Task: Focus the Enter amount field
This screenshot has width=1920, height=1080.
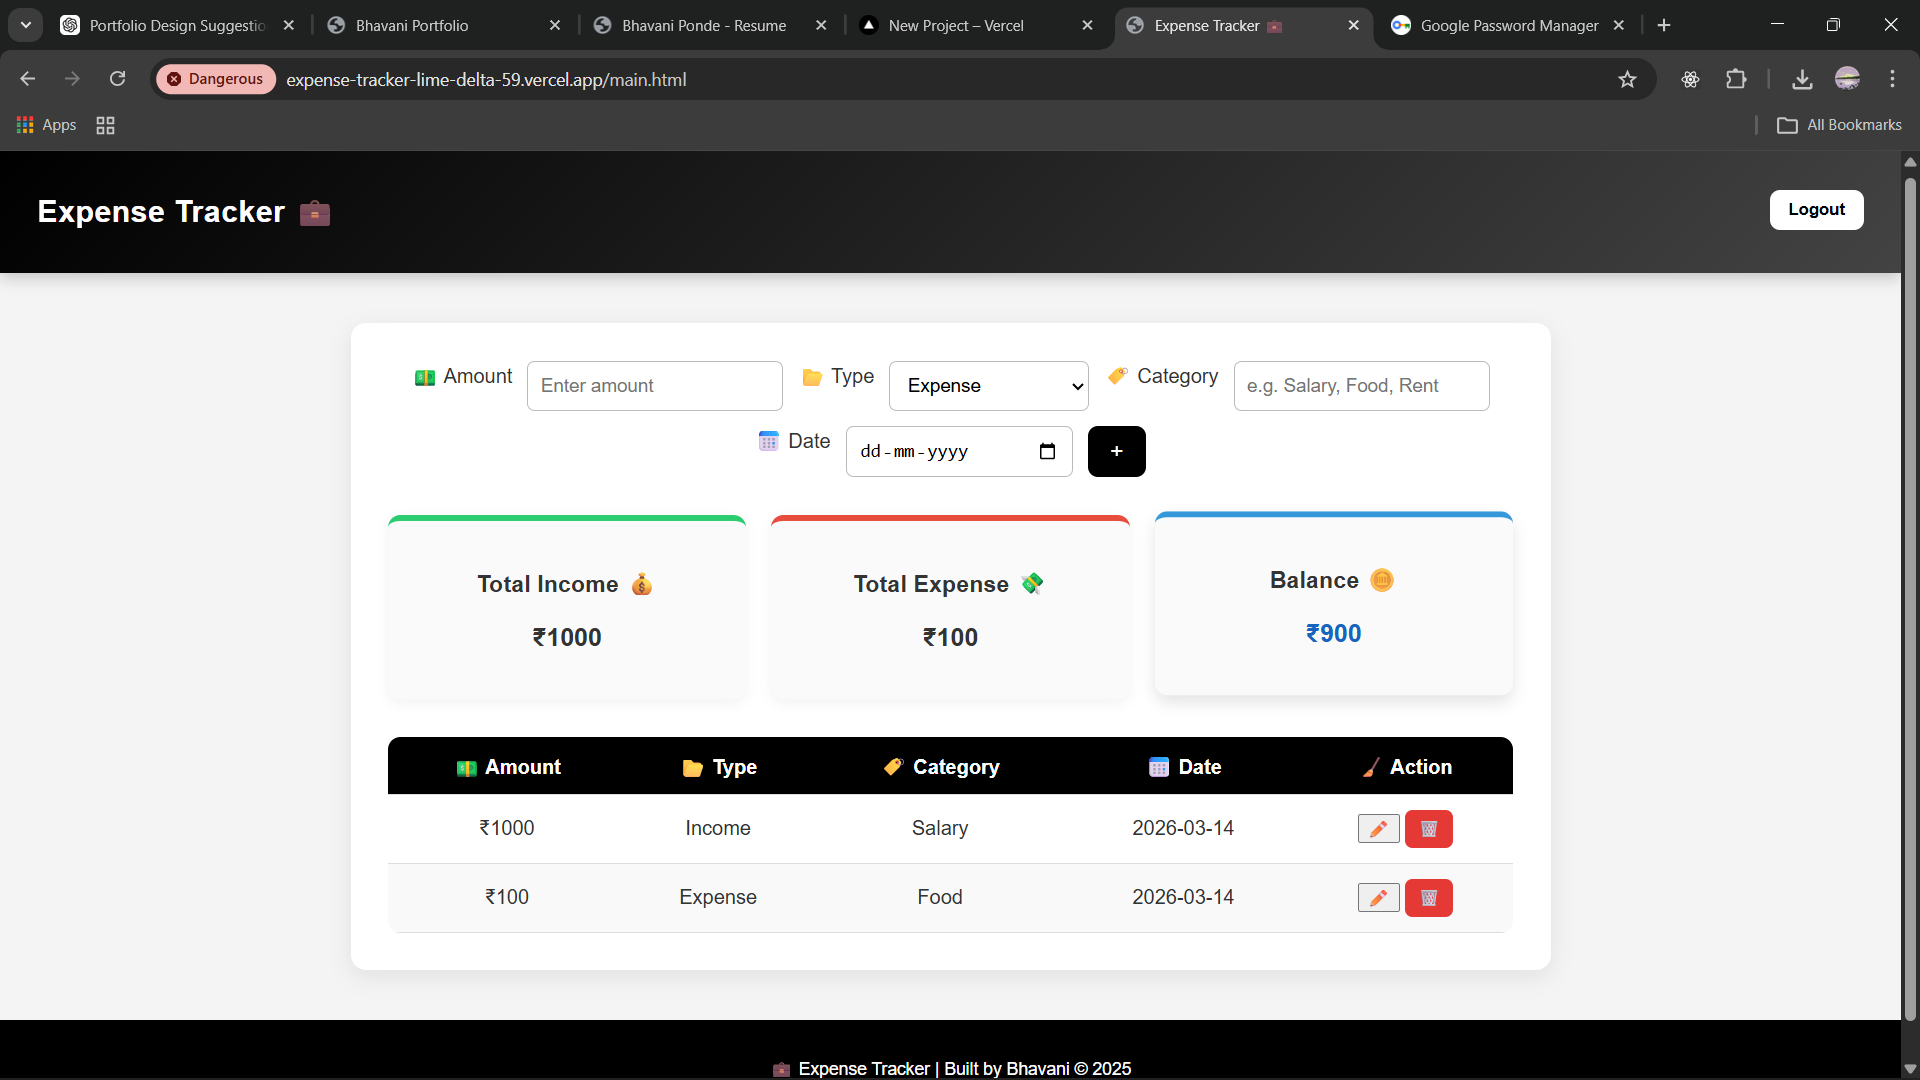Action: coord(654,386)
